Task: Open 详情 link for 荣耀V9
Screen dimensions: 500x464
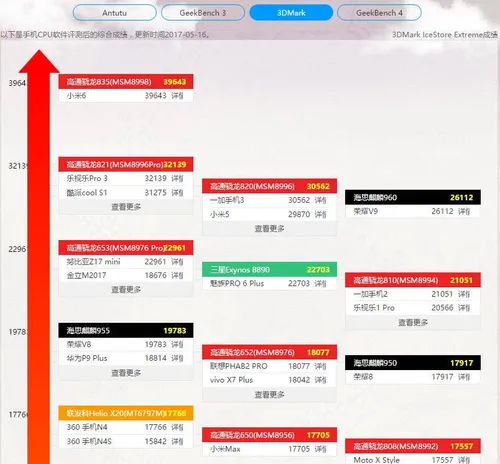Action: 464,211
